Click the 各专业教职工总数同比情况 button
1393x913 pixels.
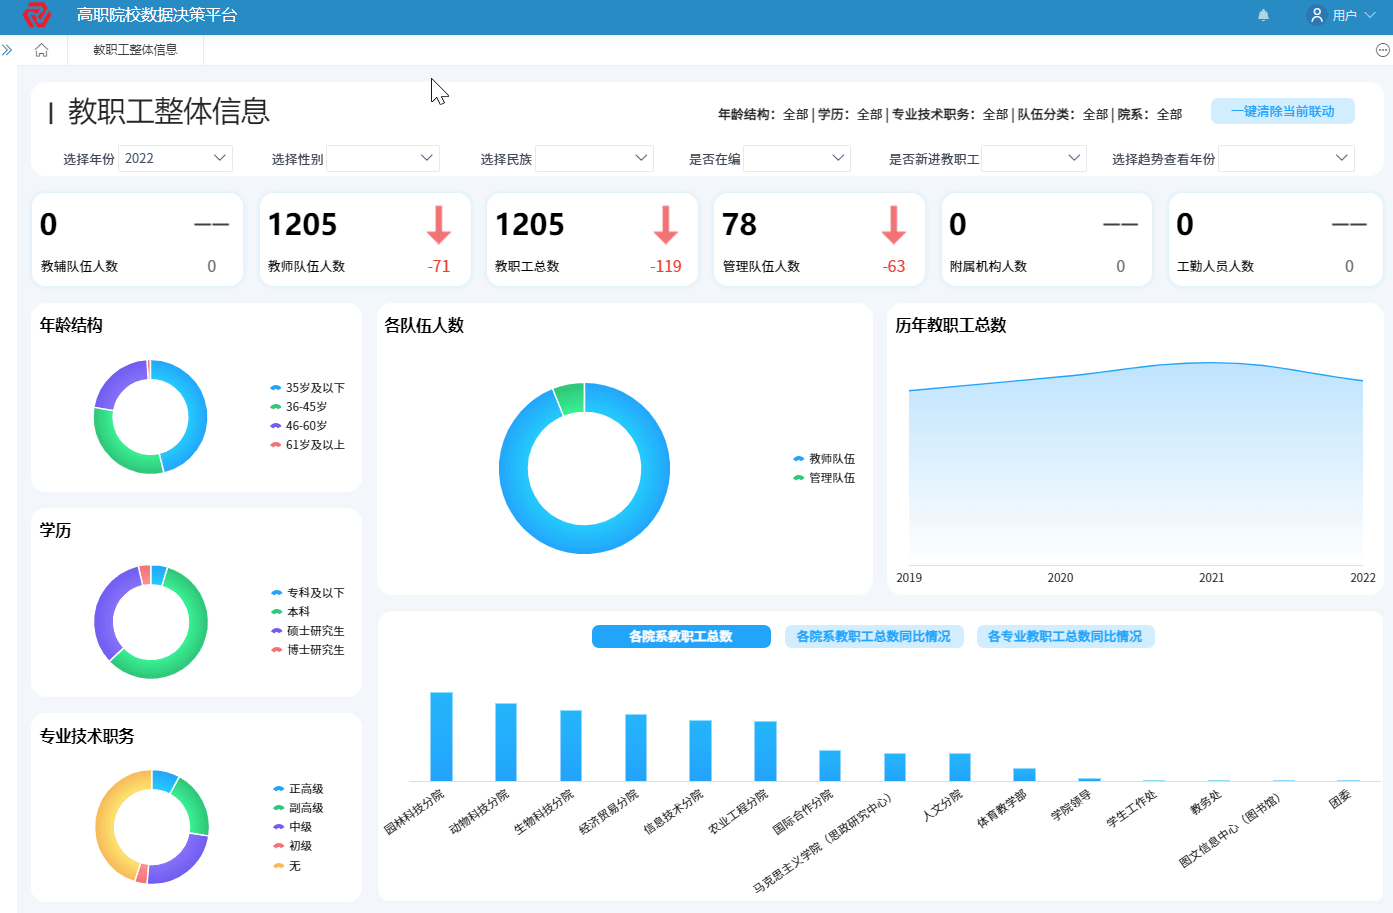(1065, 636)
